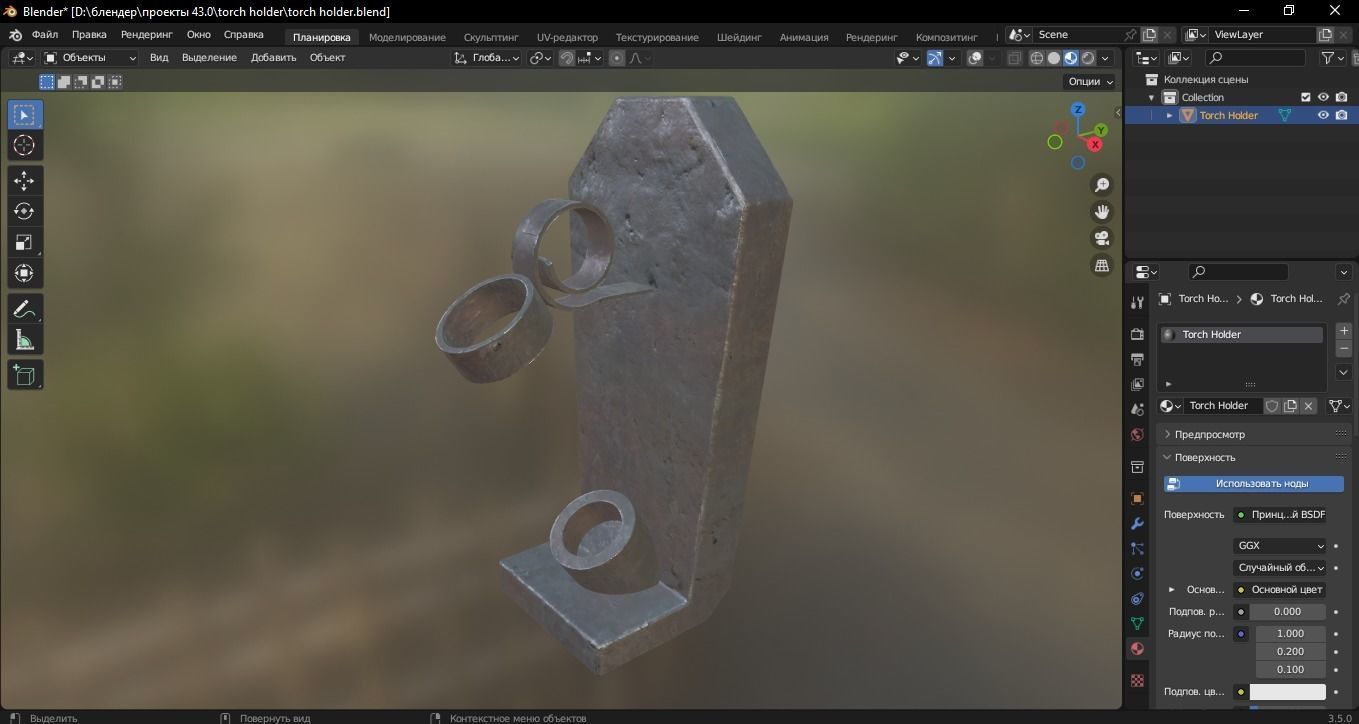Select the Scale tool
The width and height of the screenshot is (1359, 724).
point(25,242)
